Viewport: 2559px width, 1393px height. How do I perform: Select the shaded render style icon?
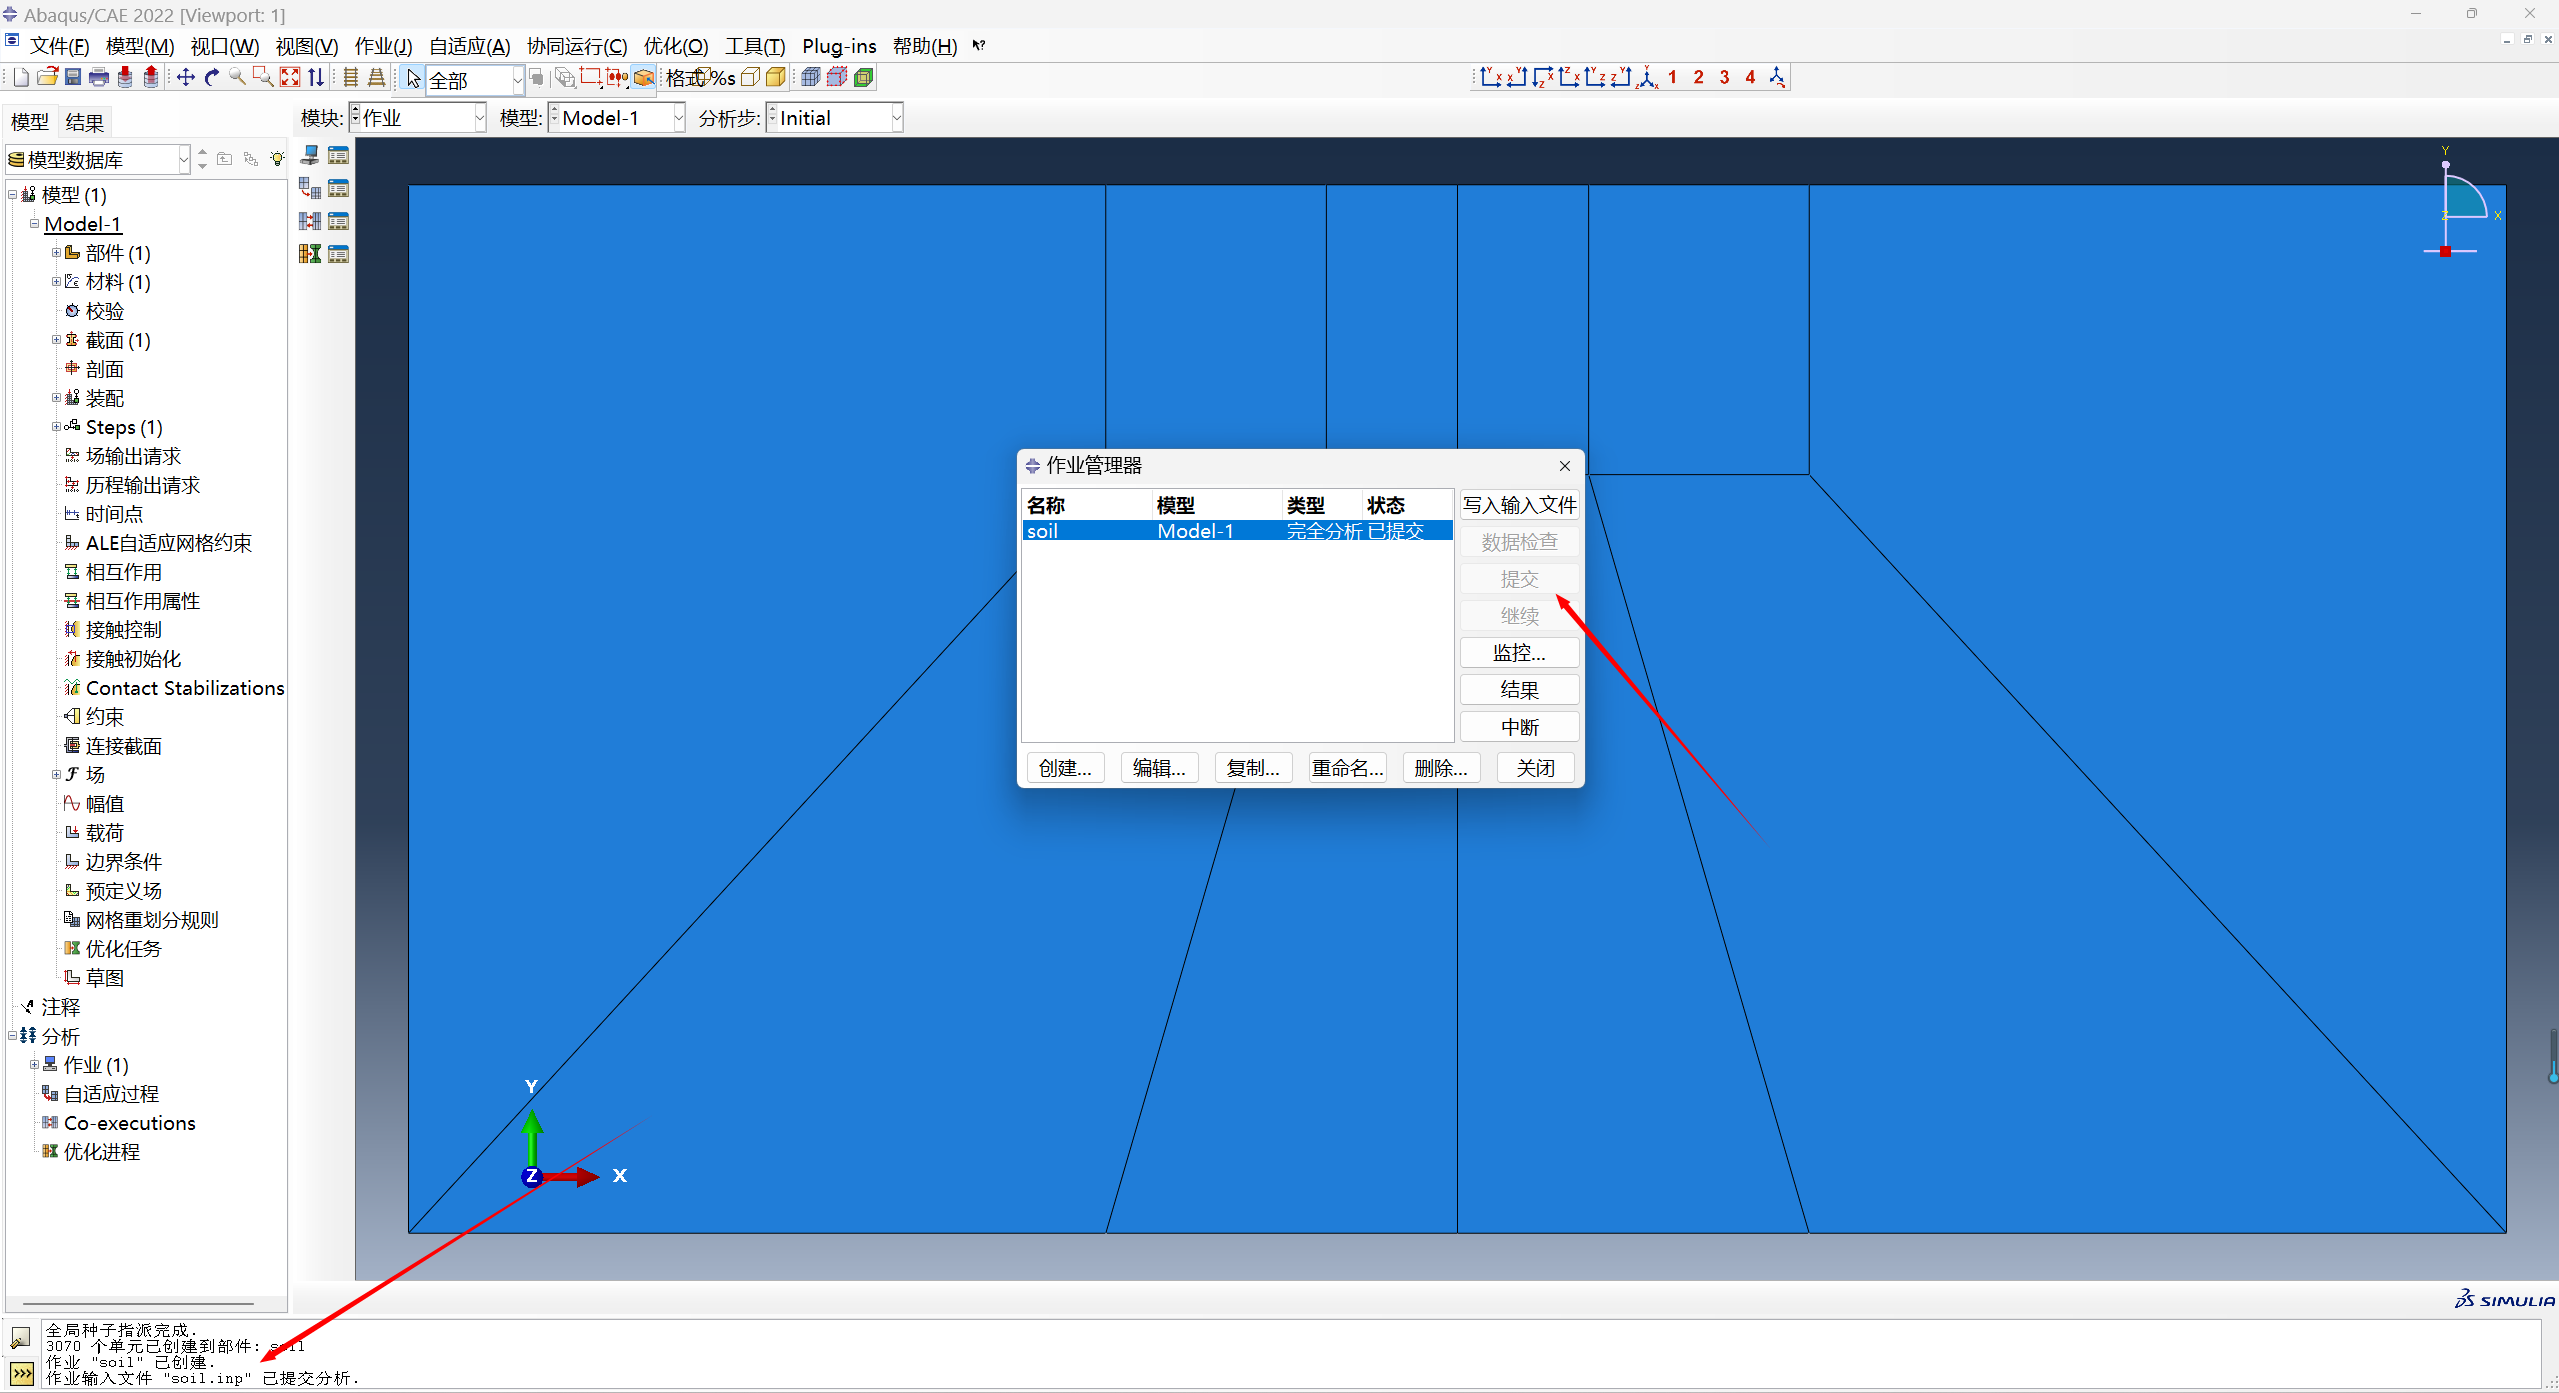(x=776, y=77)
